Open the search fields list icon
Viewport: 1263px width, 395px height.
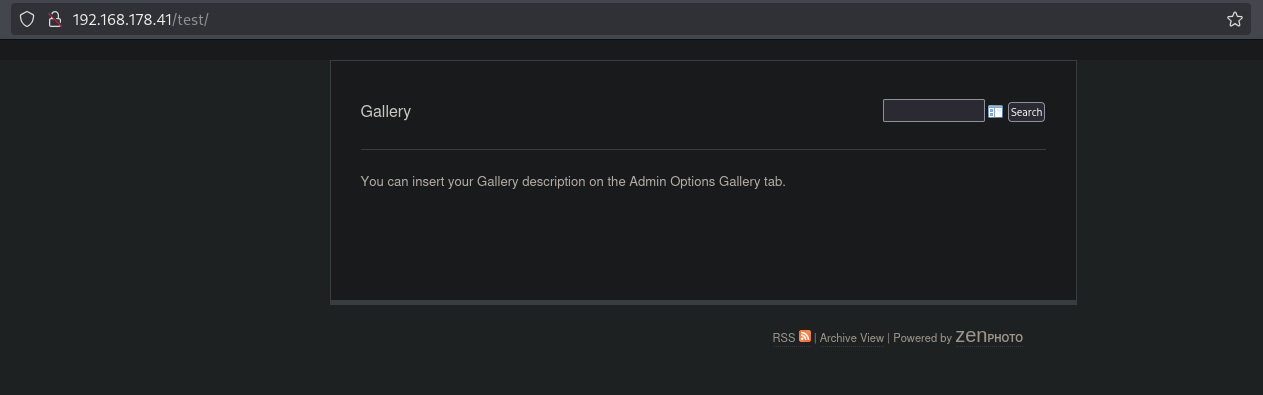tap(995, 112)
